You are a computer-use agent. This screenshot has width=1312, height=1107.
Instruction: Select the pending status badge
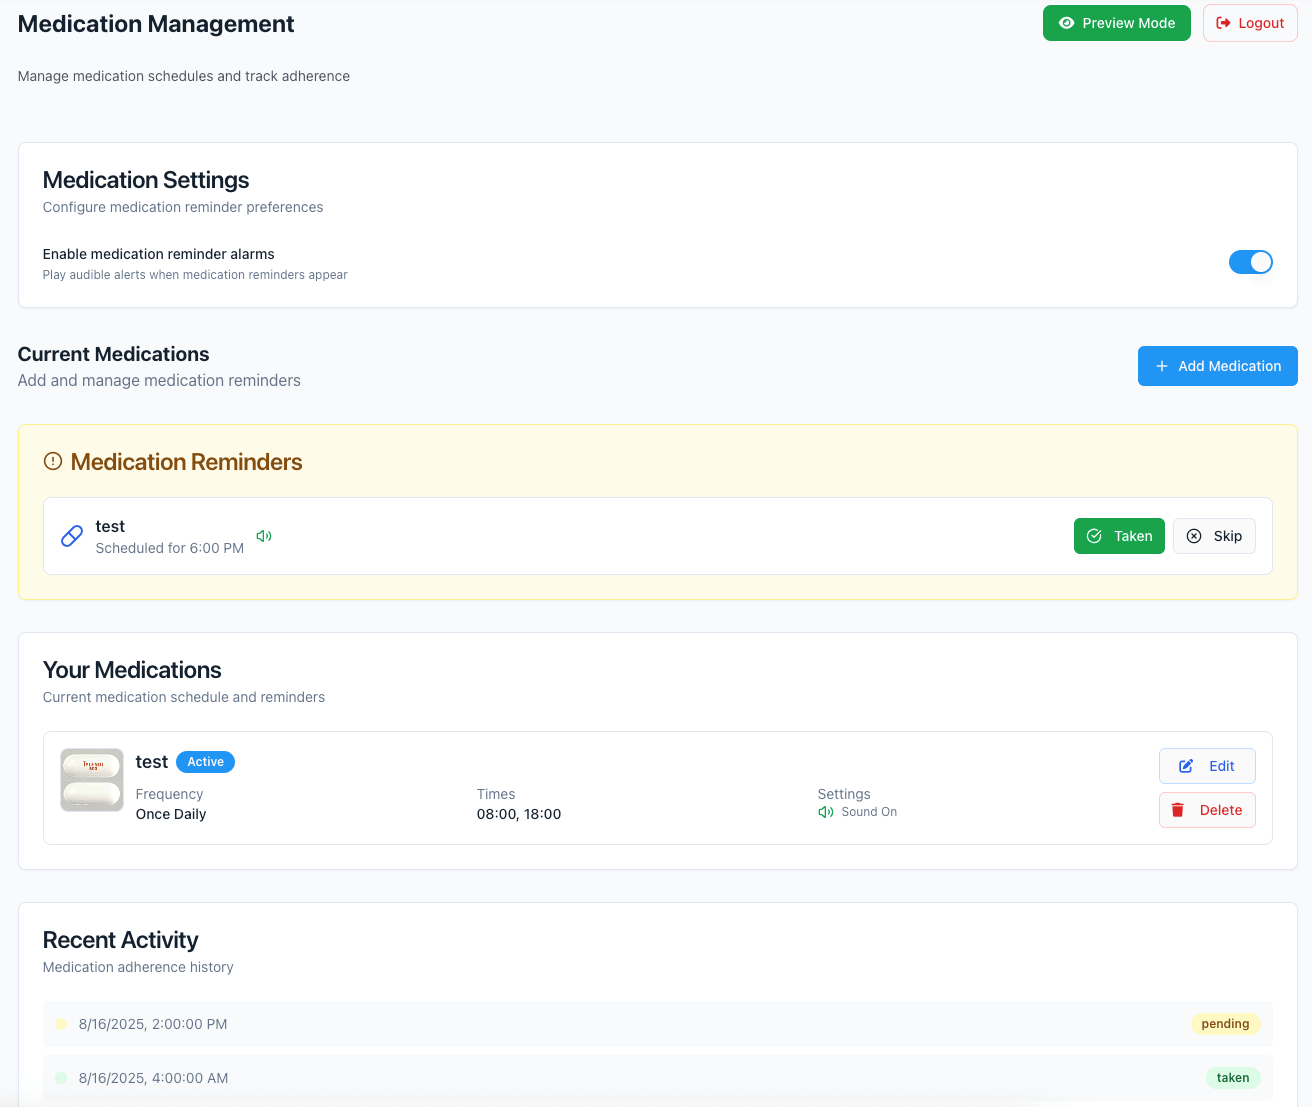[x=1225, y=1024]
